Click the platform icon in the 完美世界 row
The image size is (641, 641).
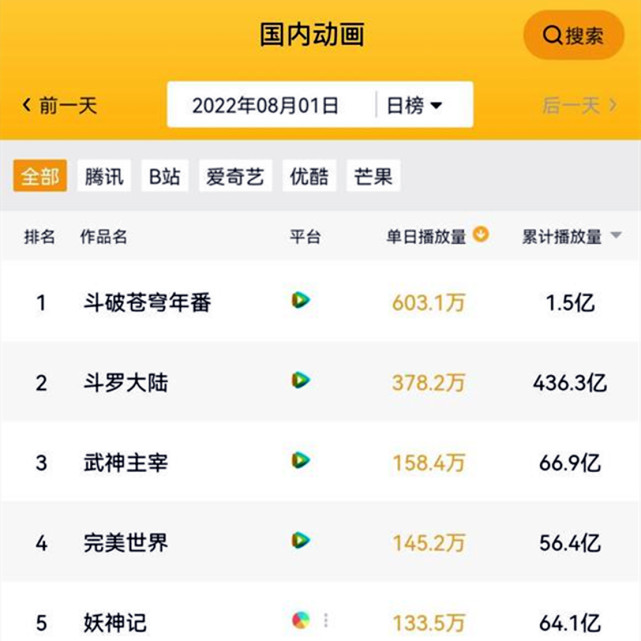click(x=300, y=540)
